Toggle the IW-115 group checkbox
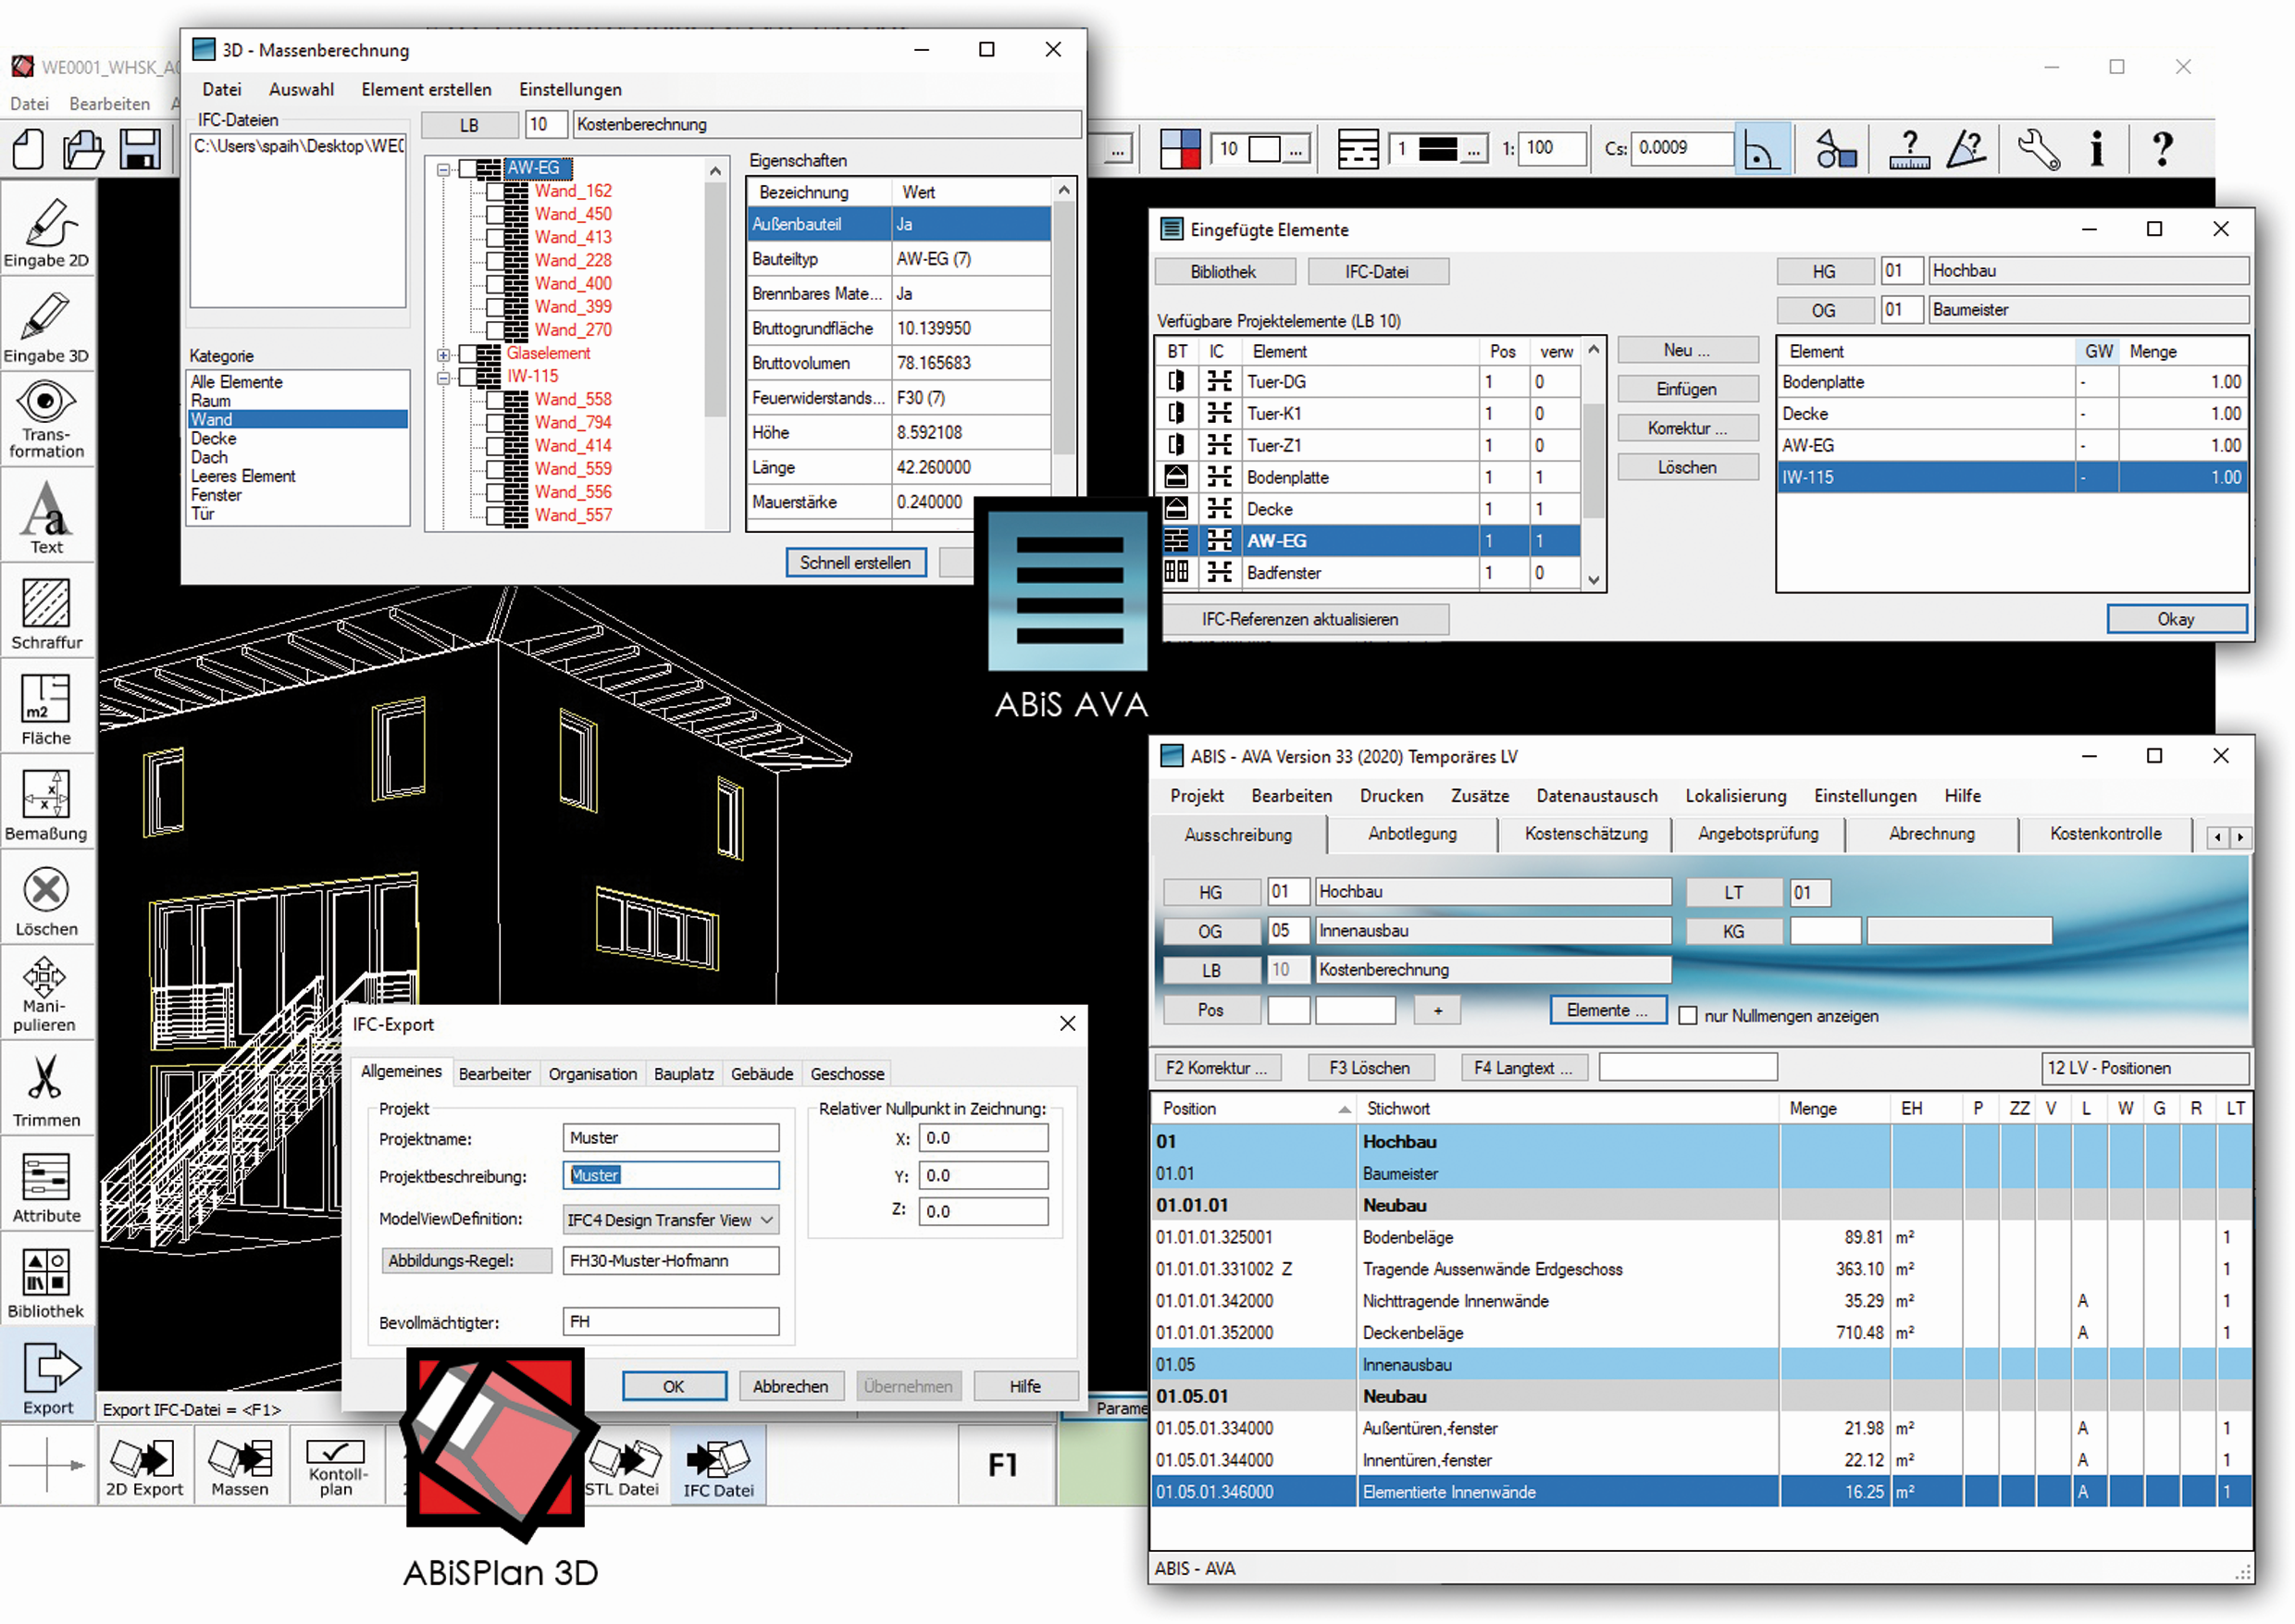2295x1624 pixels. (467, 377)
